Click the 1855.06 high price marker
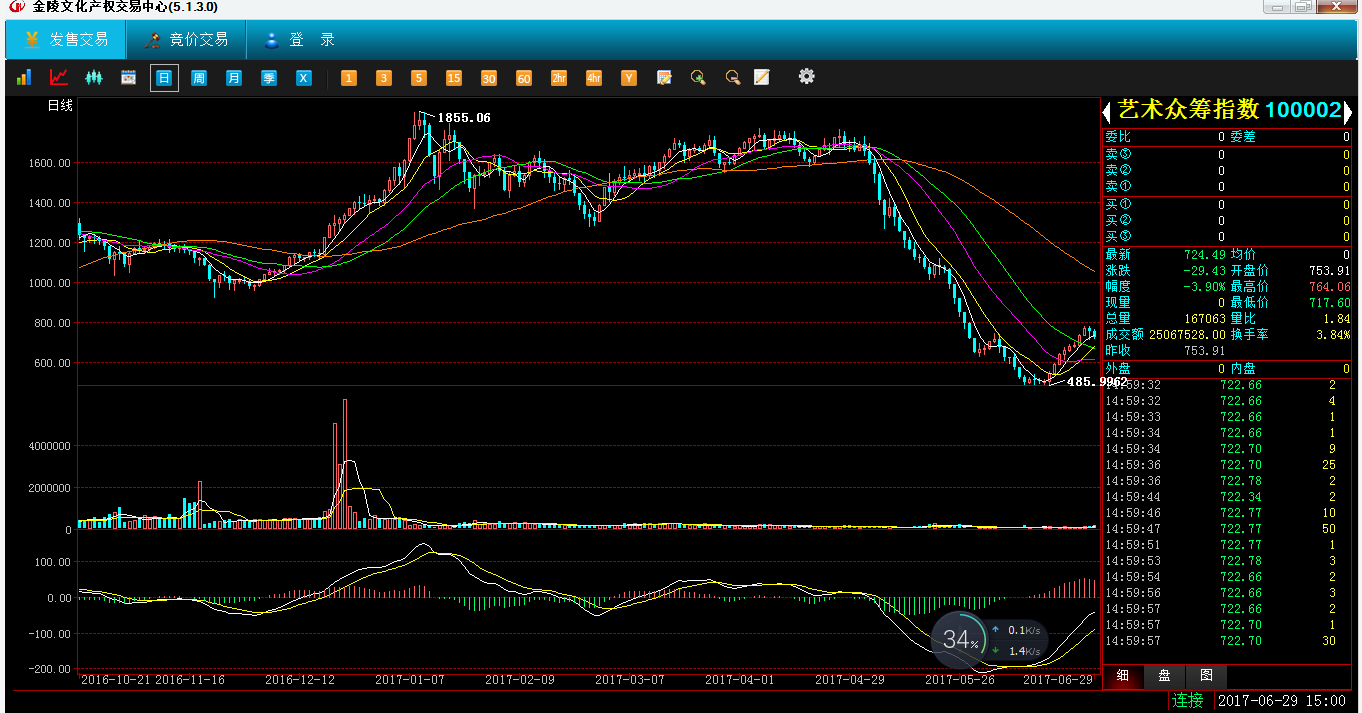 tap(464, 118)
